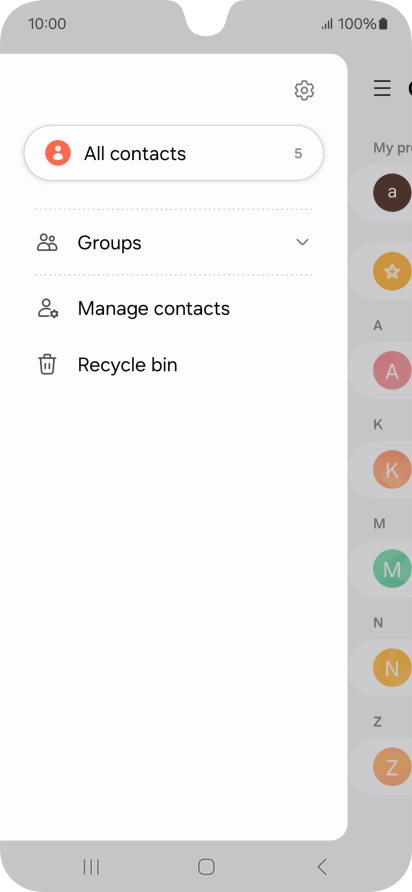Open Recycle bin entry
The image size is (412, 892).
[x=127, y=365]
